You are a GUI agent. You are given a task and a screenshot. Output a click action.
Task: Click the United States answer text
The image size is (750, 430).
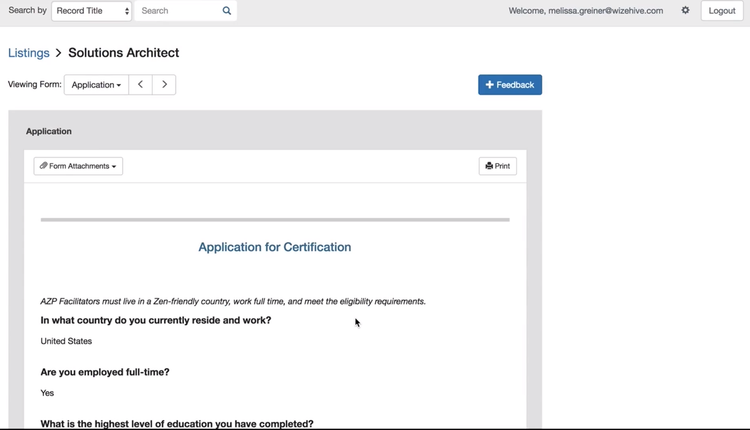(x=66, y=341)
